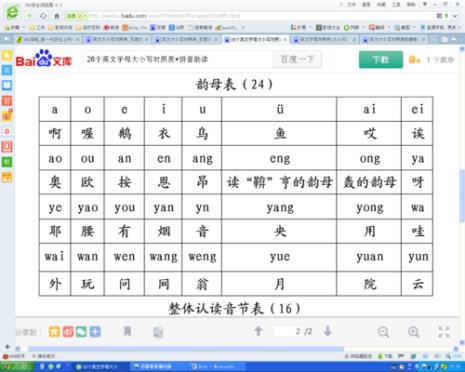
Task: Click the table cell 'ong'
Action: pyautogui.click(x=369, y=158)
